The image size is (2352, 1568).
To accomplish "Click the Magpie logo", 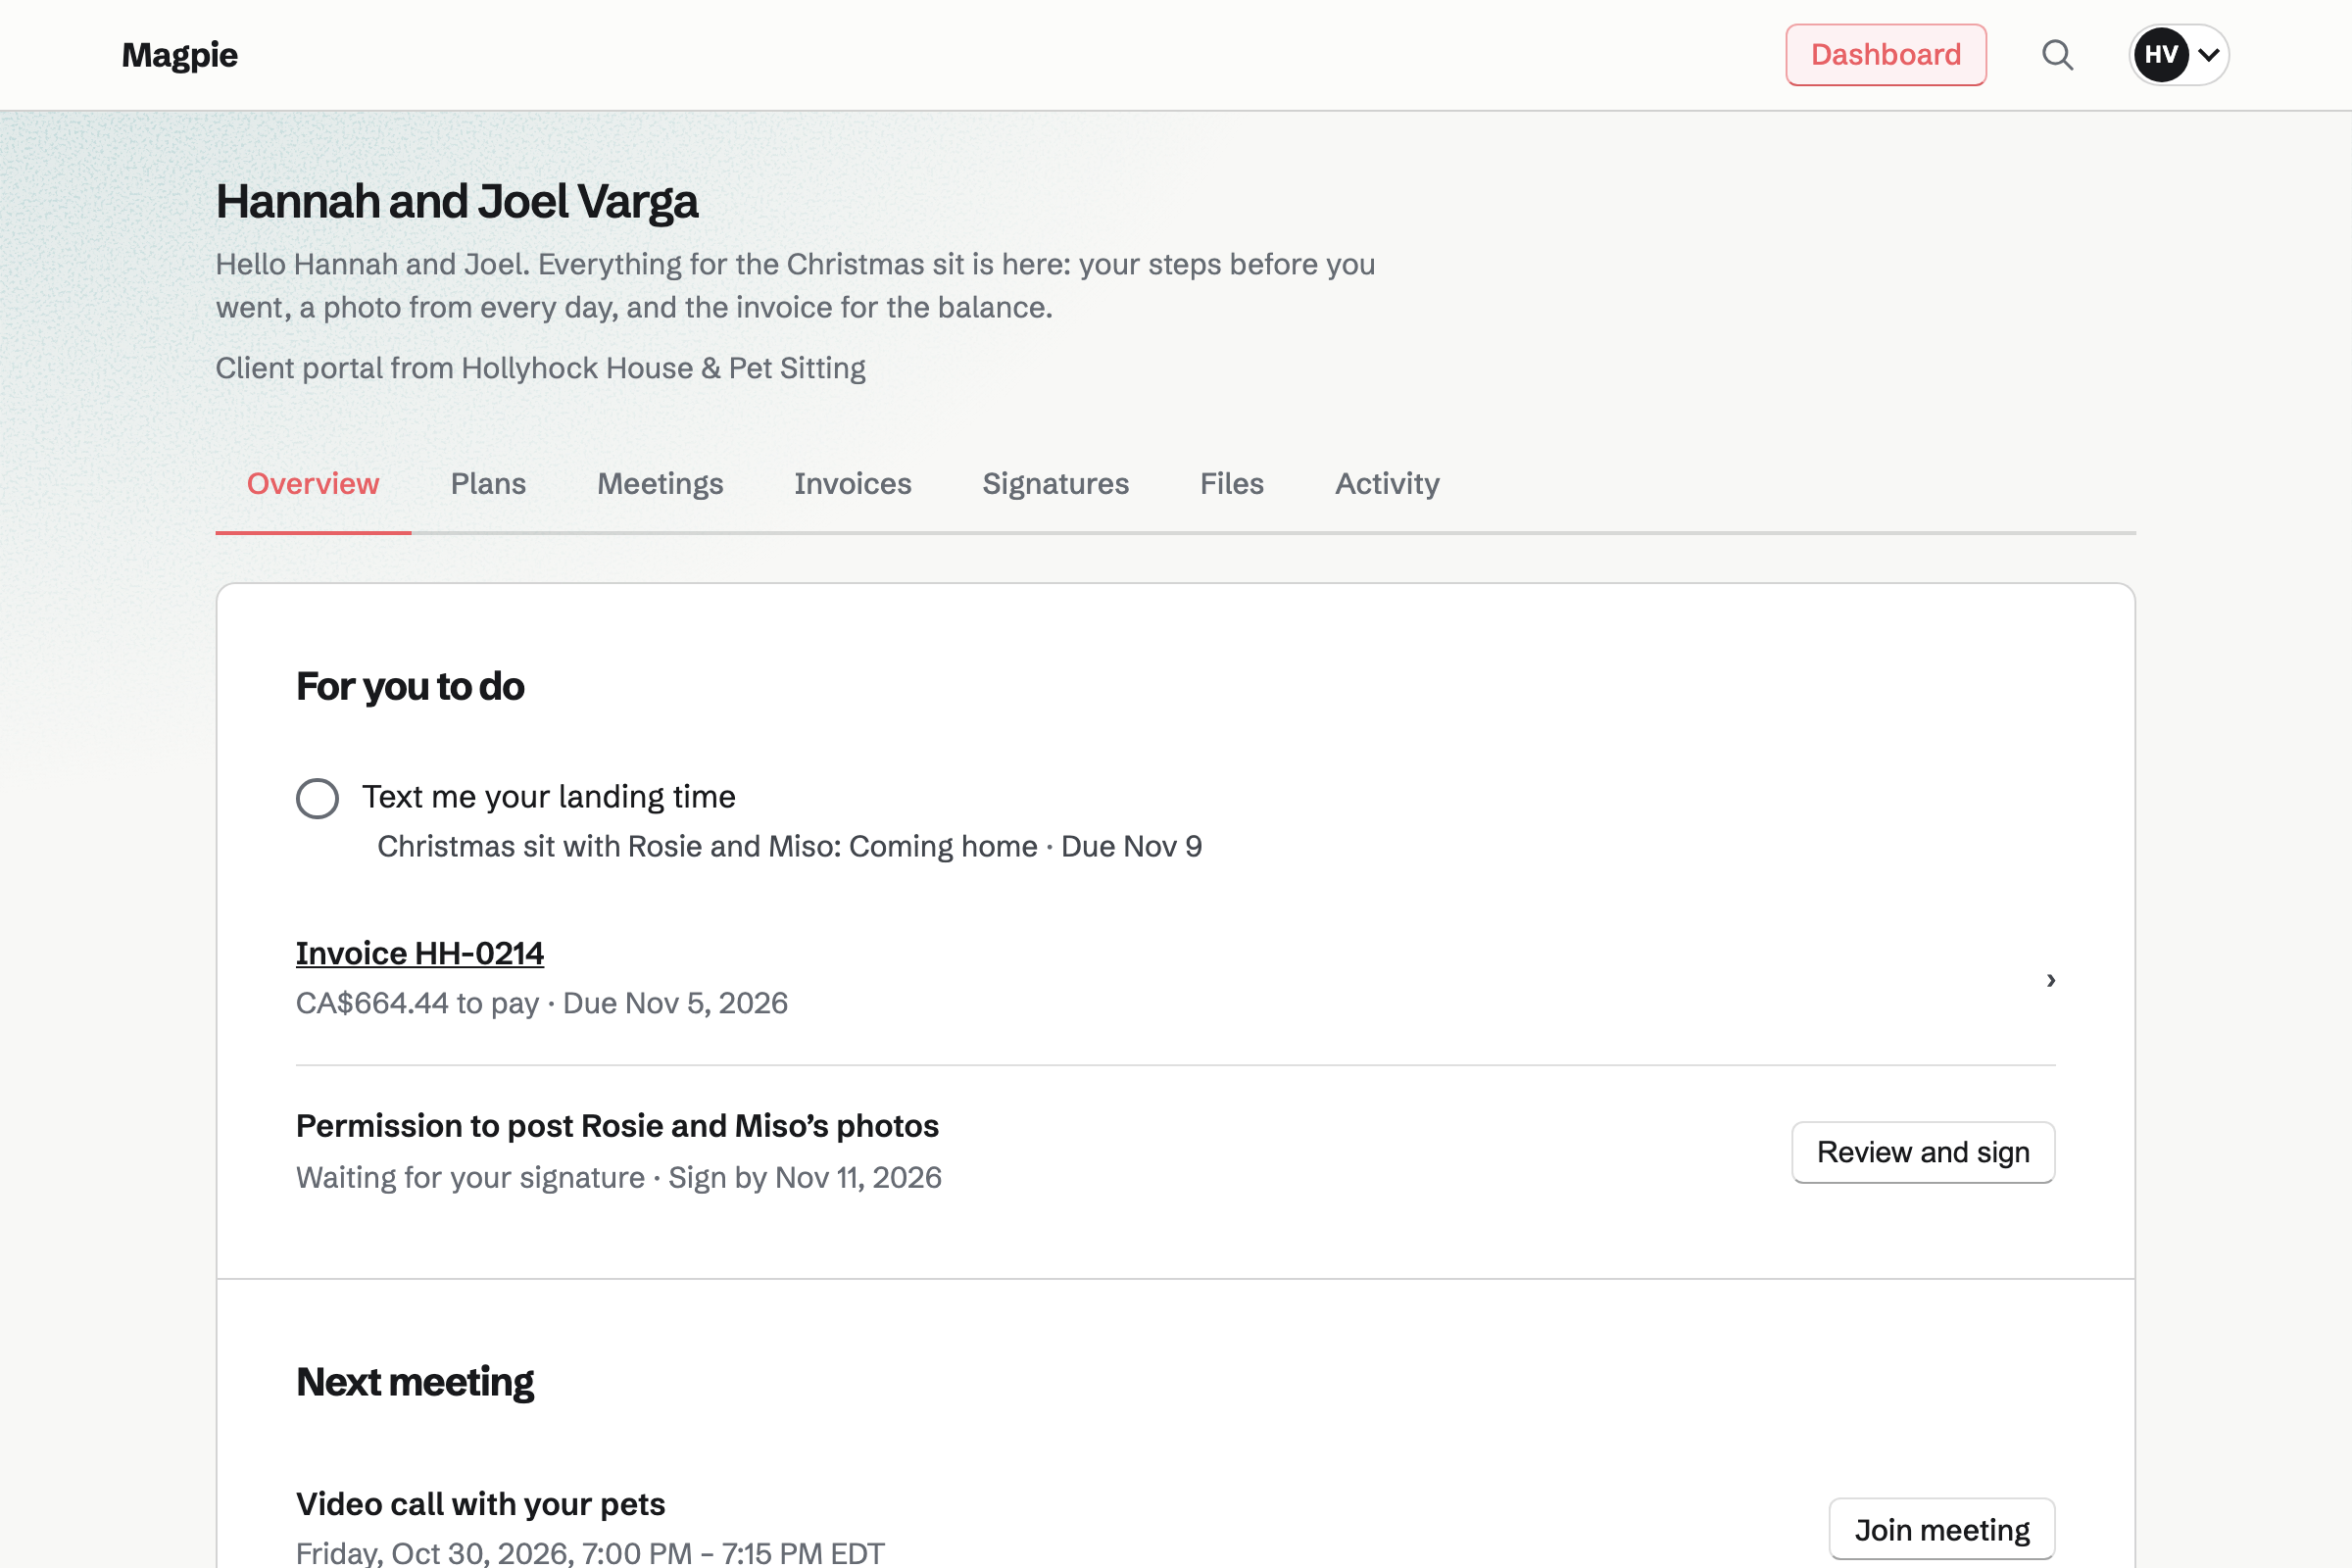I will [x=180, y=55].
